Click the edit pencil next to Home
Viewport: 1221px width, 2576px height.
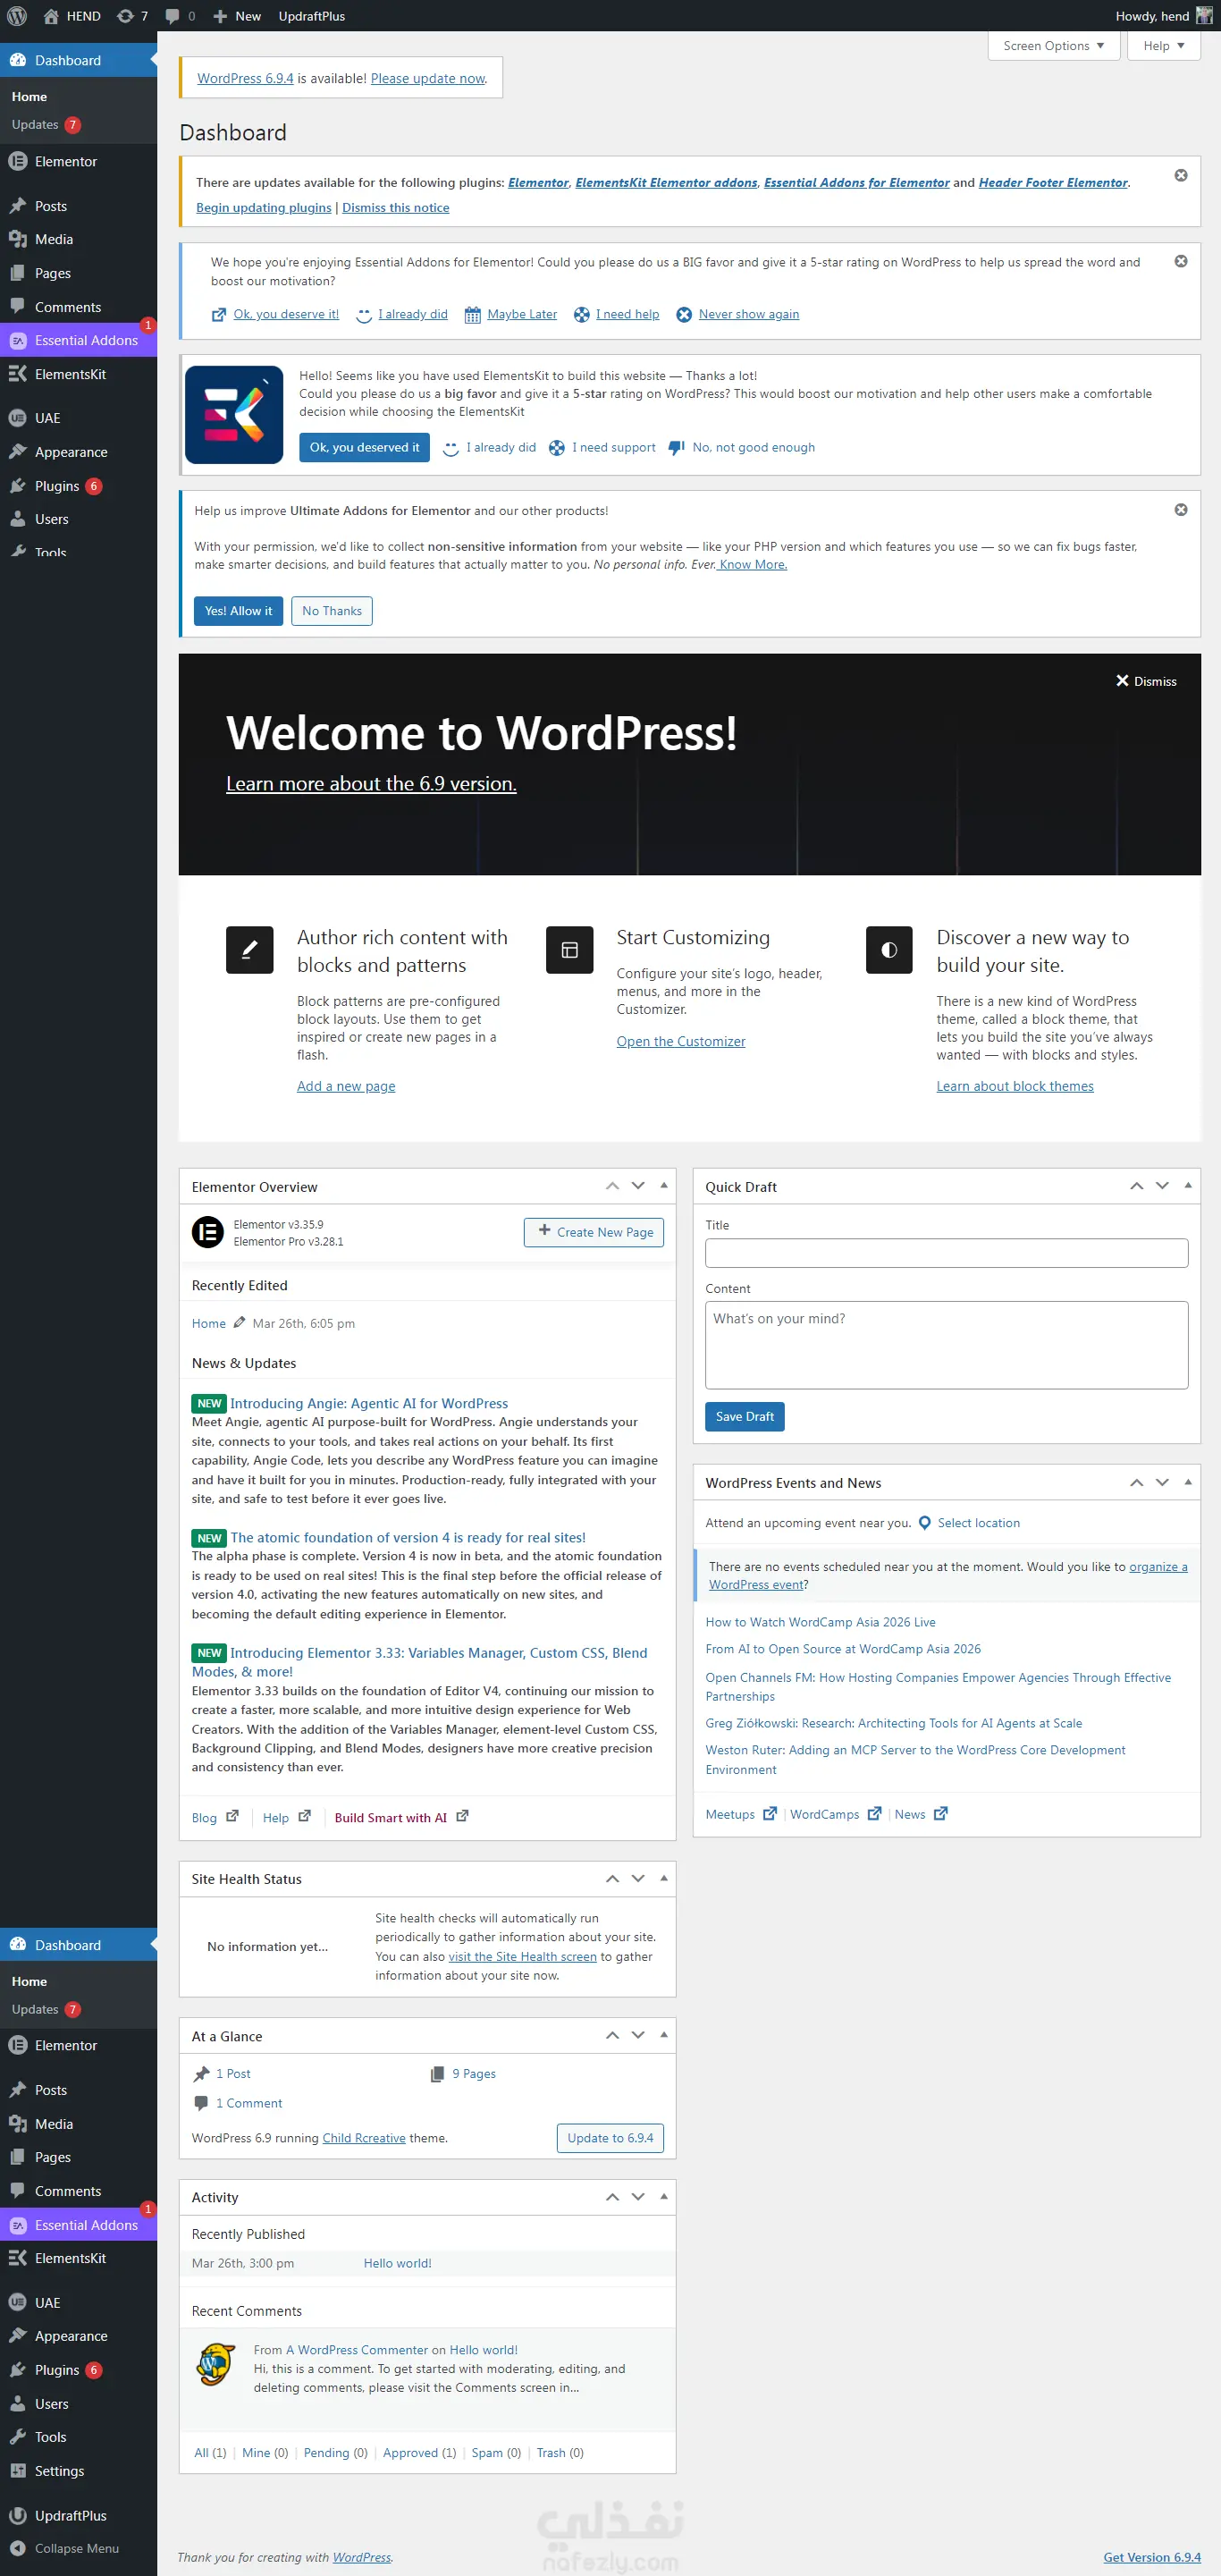click(239, 1323)
